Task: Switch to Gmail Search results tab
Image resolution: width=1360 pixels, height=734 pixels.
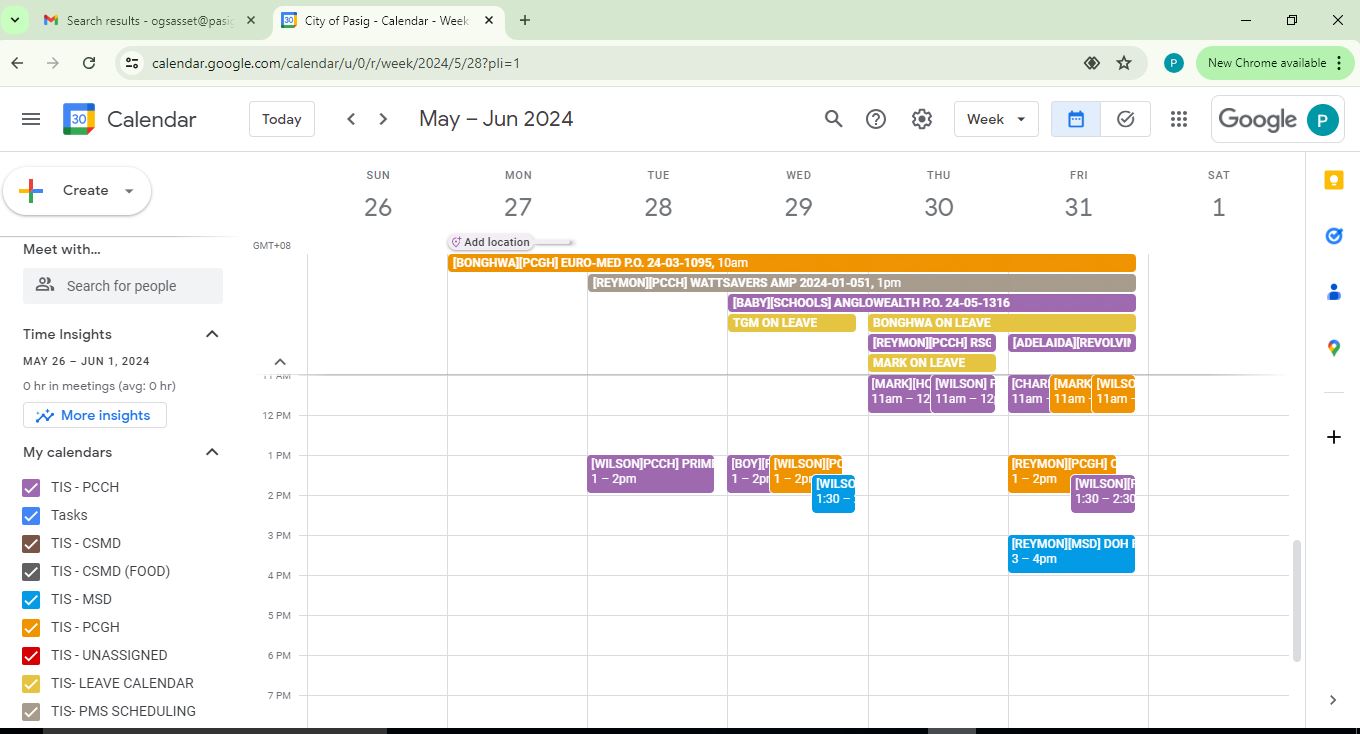Action: point(152,20)
